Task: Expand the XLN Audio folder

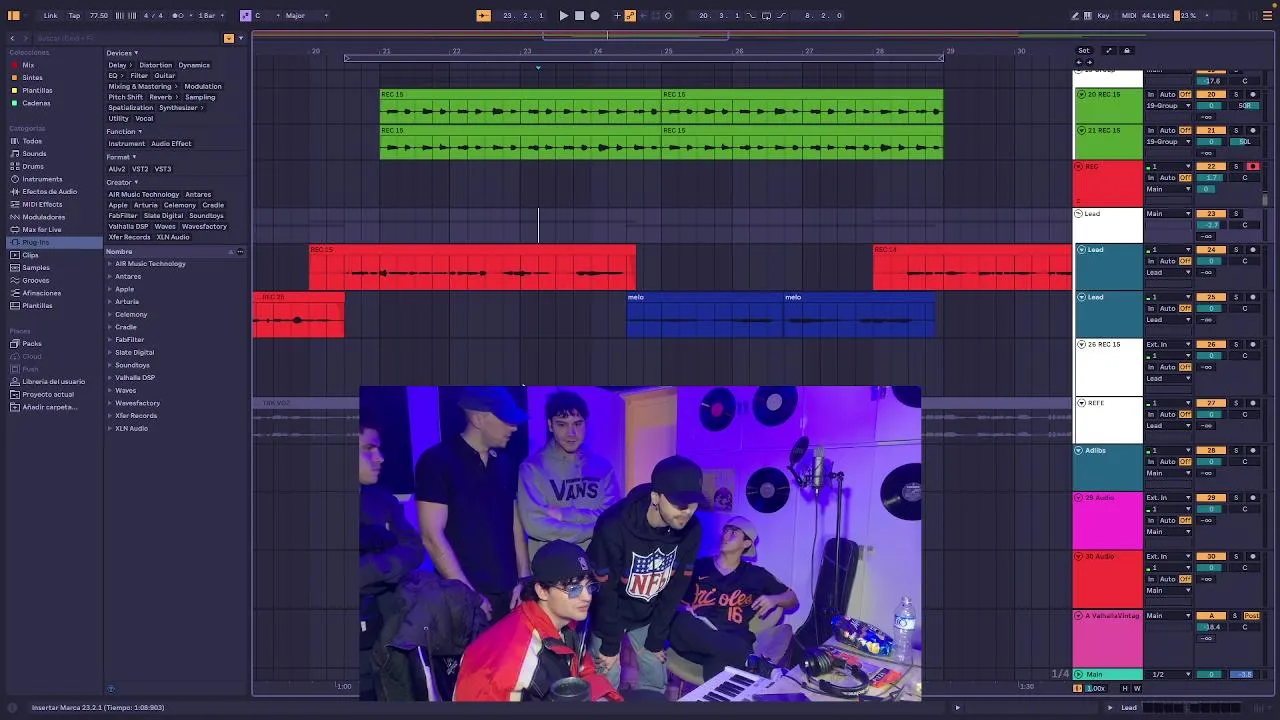Action: pos(110,428)
